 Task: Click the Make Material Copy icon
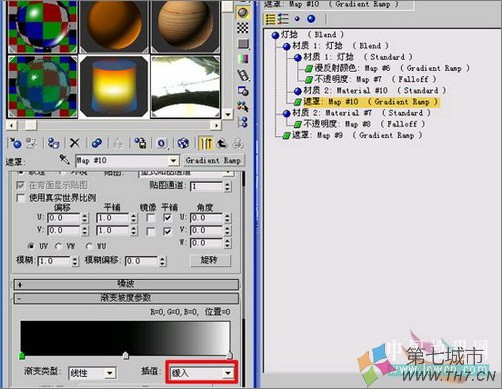[x=97, y=143]
